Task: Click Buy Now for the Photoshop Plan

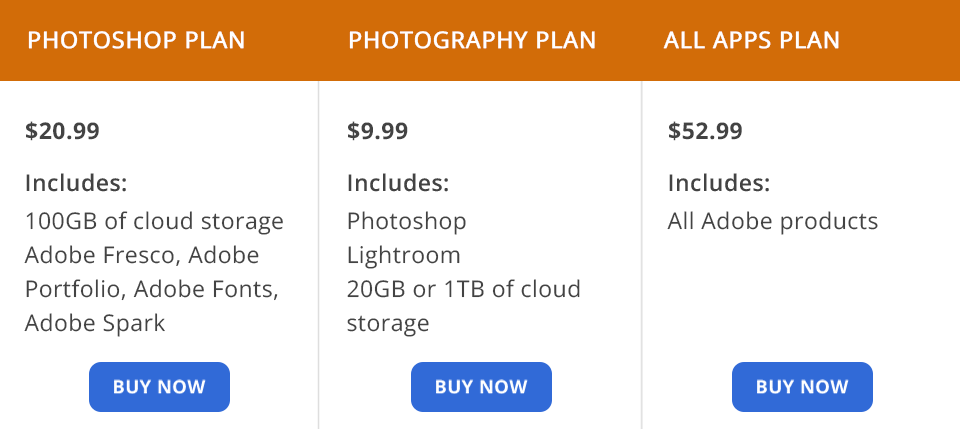Action: tap(159, 387)
